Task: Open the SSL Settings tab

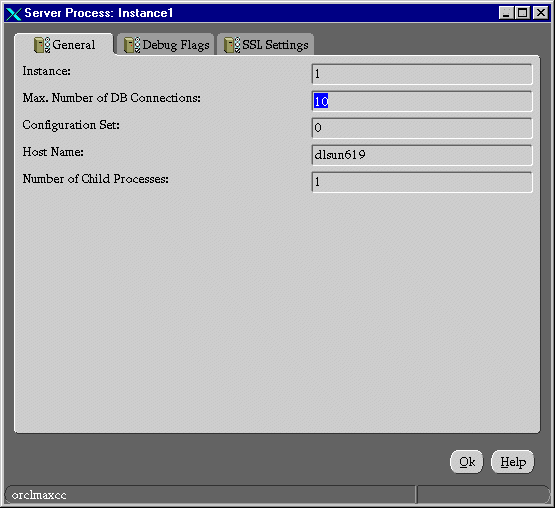Action: (x=266, y=44)
